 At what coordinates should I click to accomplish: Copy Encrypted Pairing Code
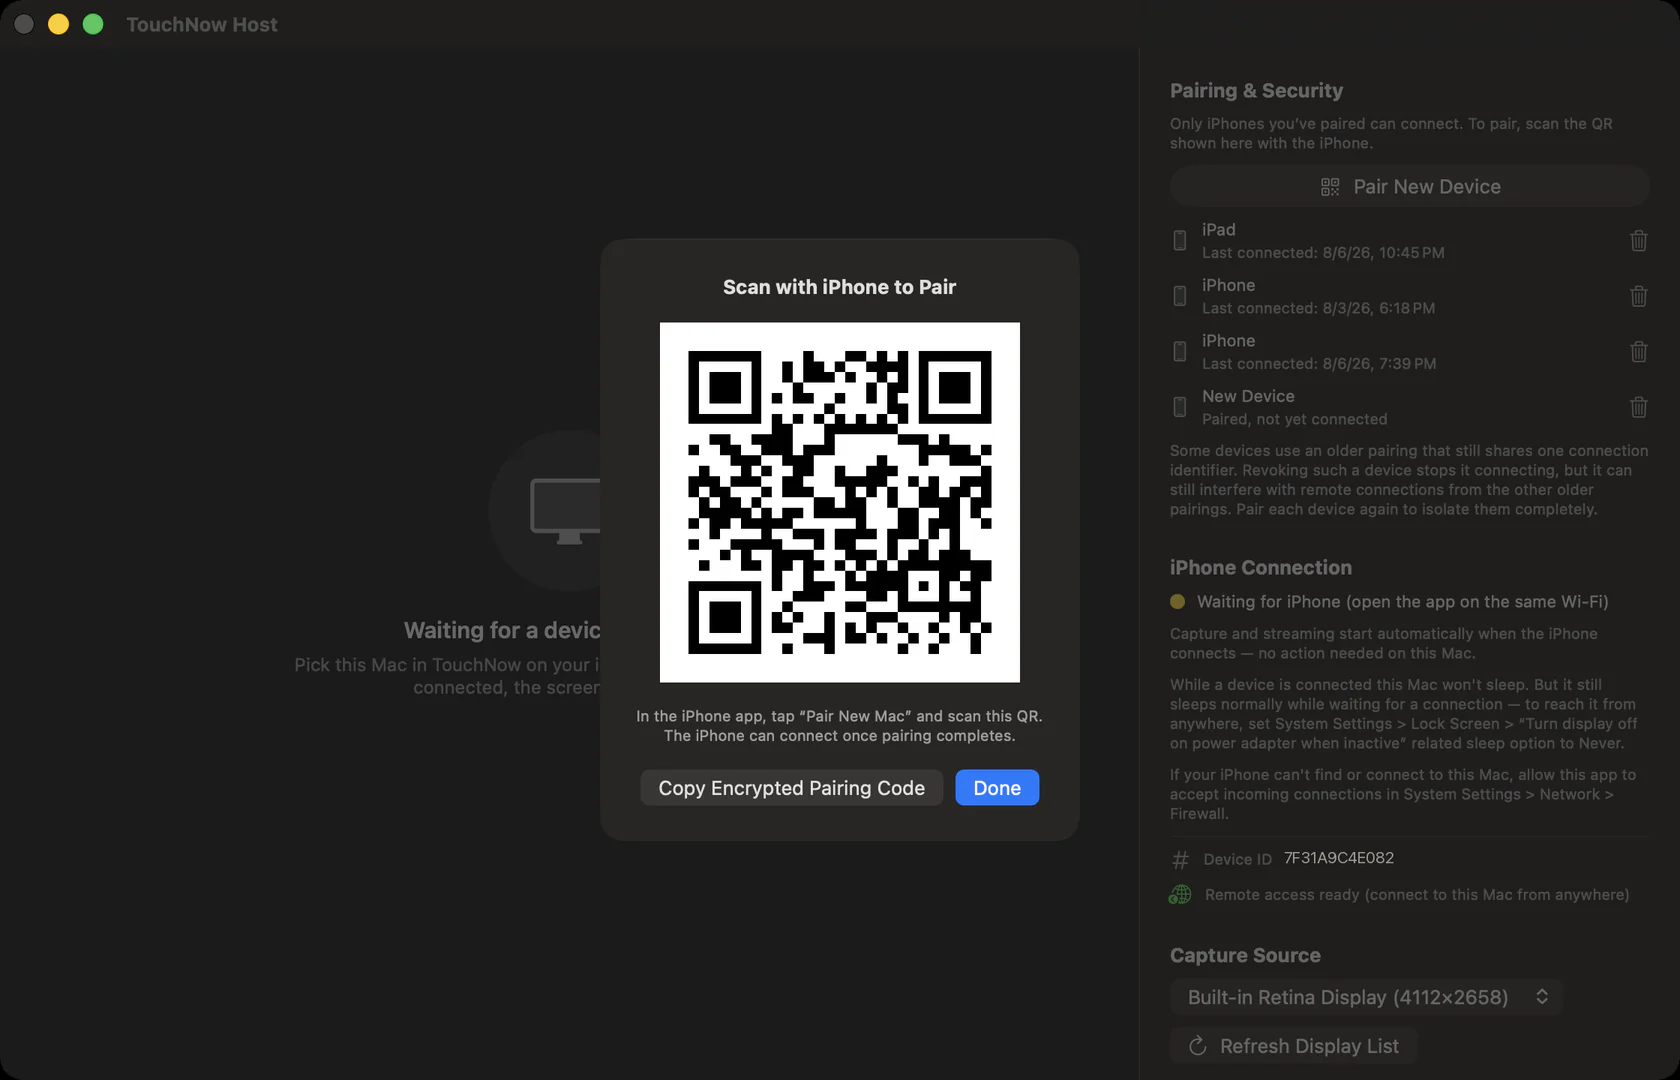click(x=791, y=788)
